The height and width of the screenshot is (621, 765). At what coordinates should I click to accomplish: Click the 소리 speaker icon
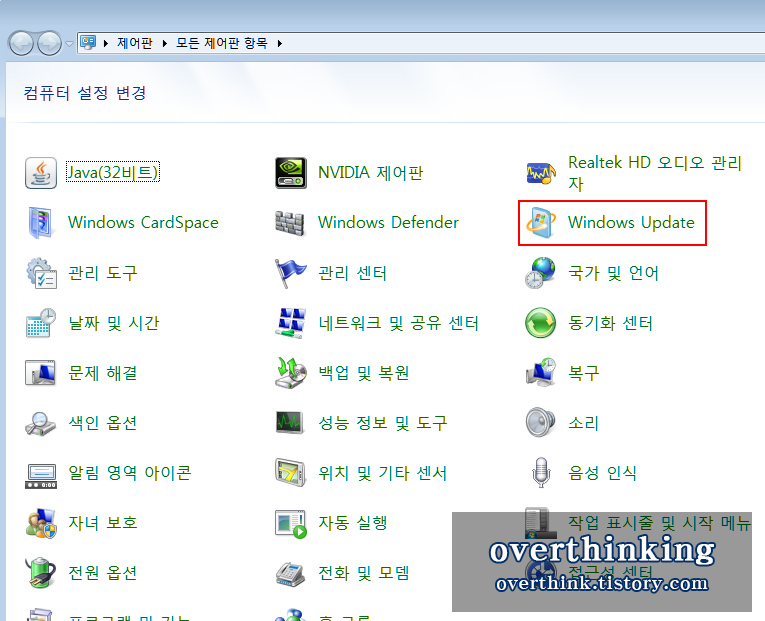pyautogui.click(x=541, y=422)
